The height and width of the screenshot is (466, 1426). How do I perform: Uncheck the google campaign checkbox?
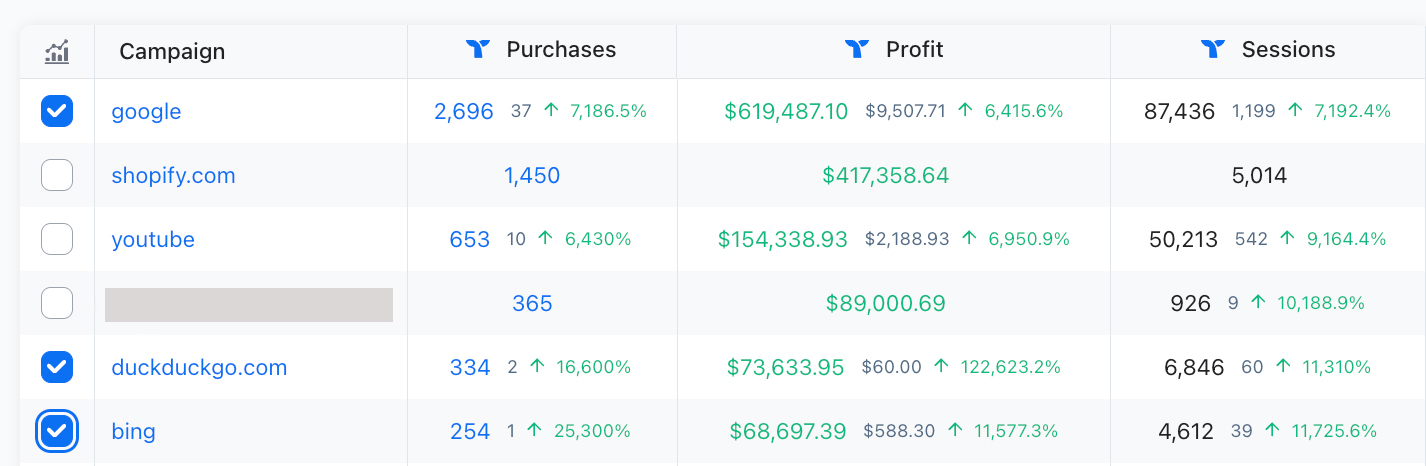click(57, 111)
